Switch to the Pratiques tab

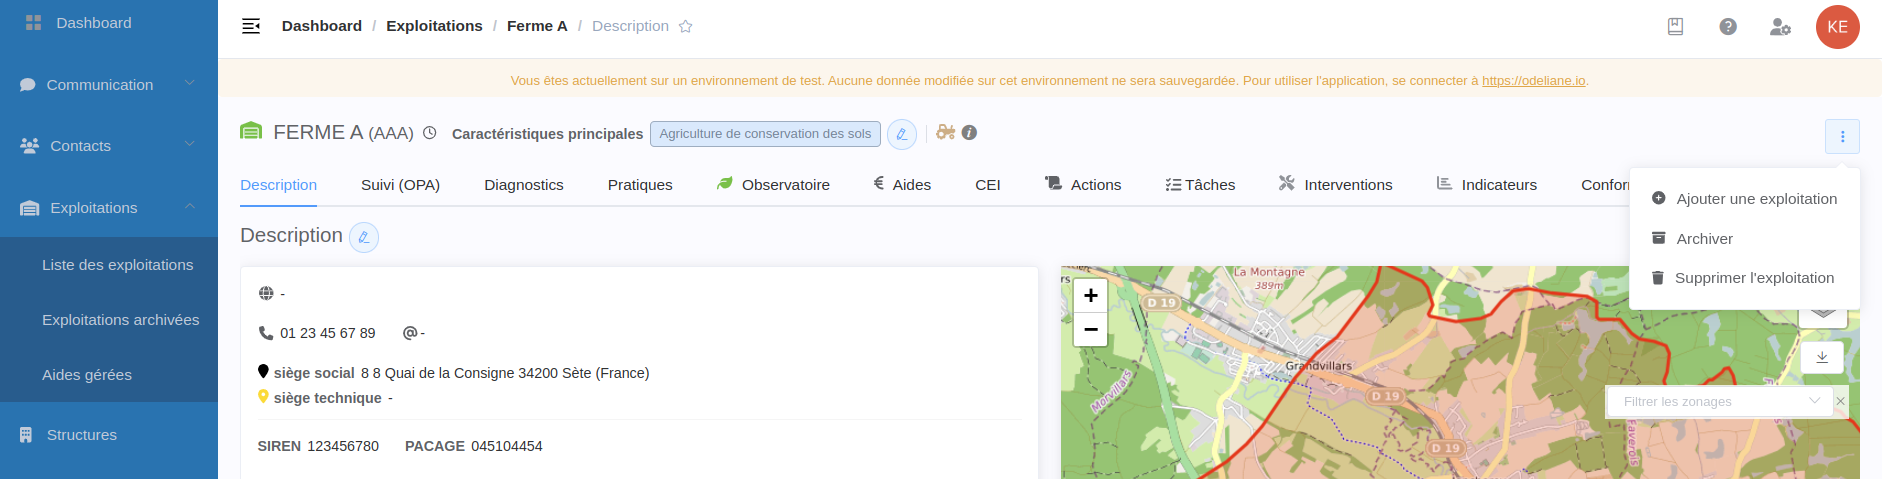[x=640, y=185]
